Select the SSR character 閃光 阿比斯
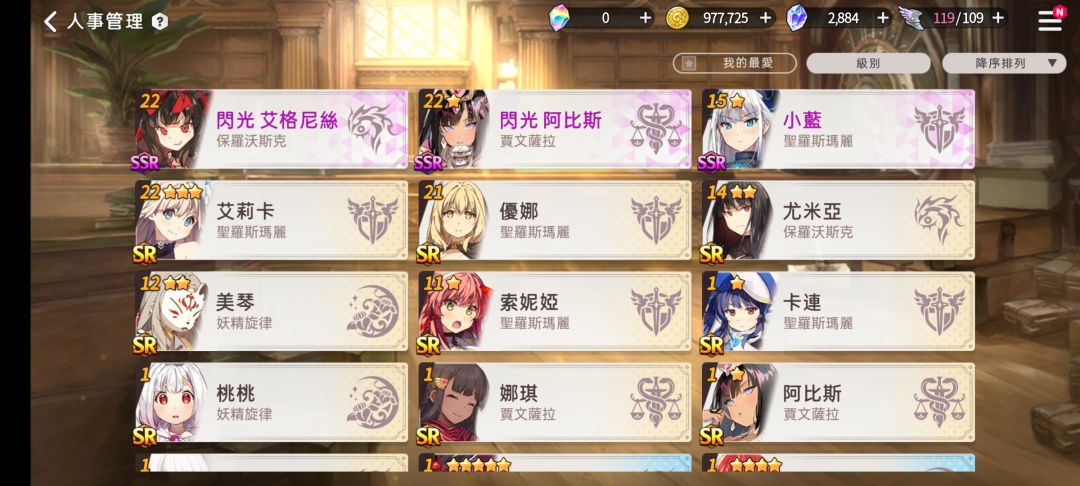1080x486 pixels. coord(555,129)
